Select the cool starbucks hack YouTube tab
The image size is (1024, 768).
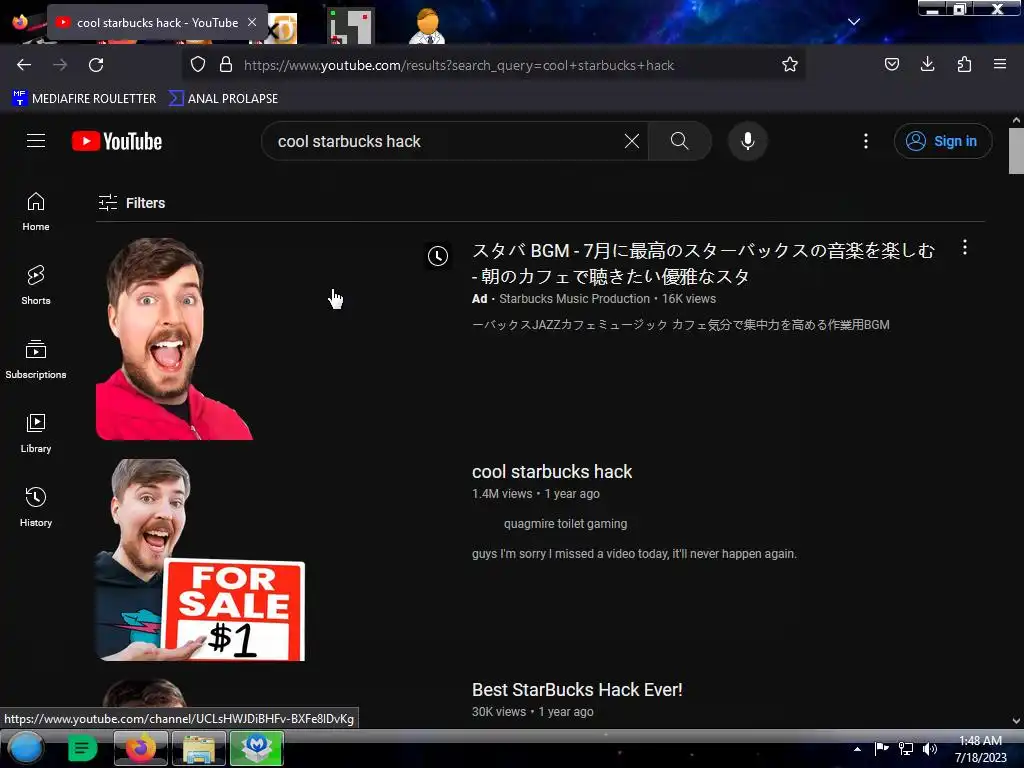tap(157, 22)
